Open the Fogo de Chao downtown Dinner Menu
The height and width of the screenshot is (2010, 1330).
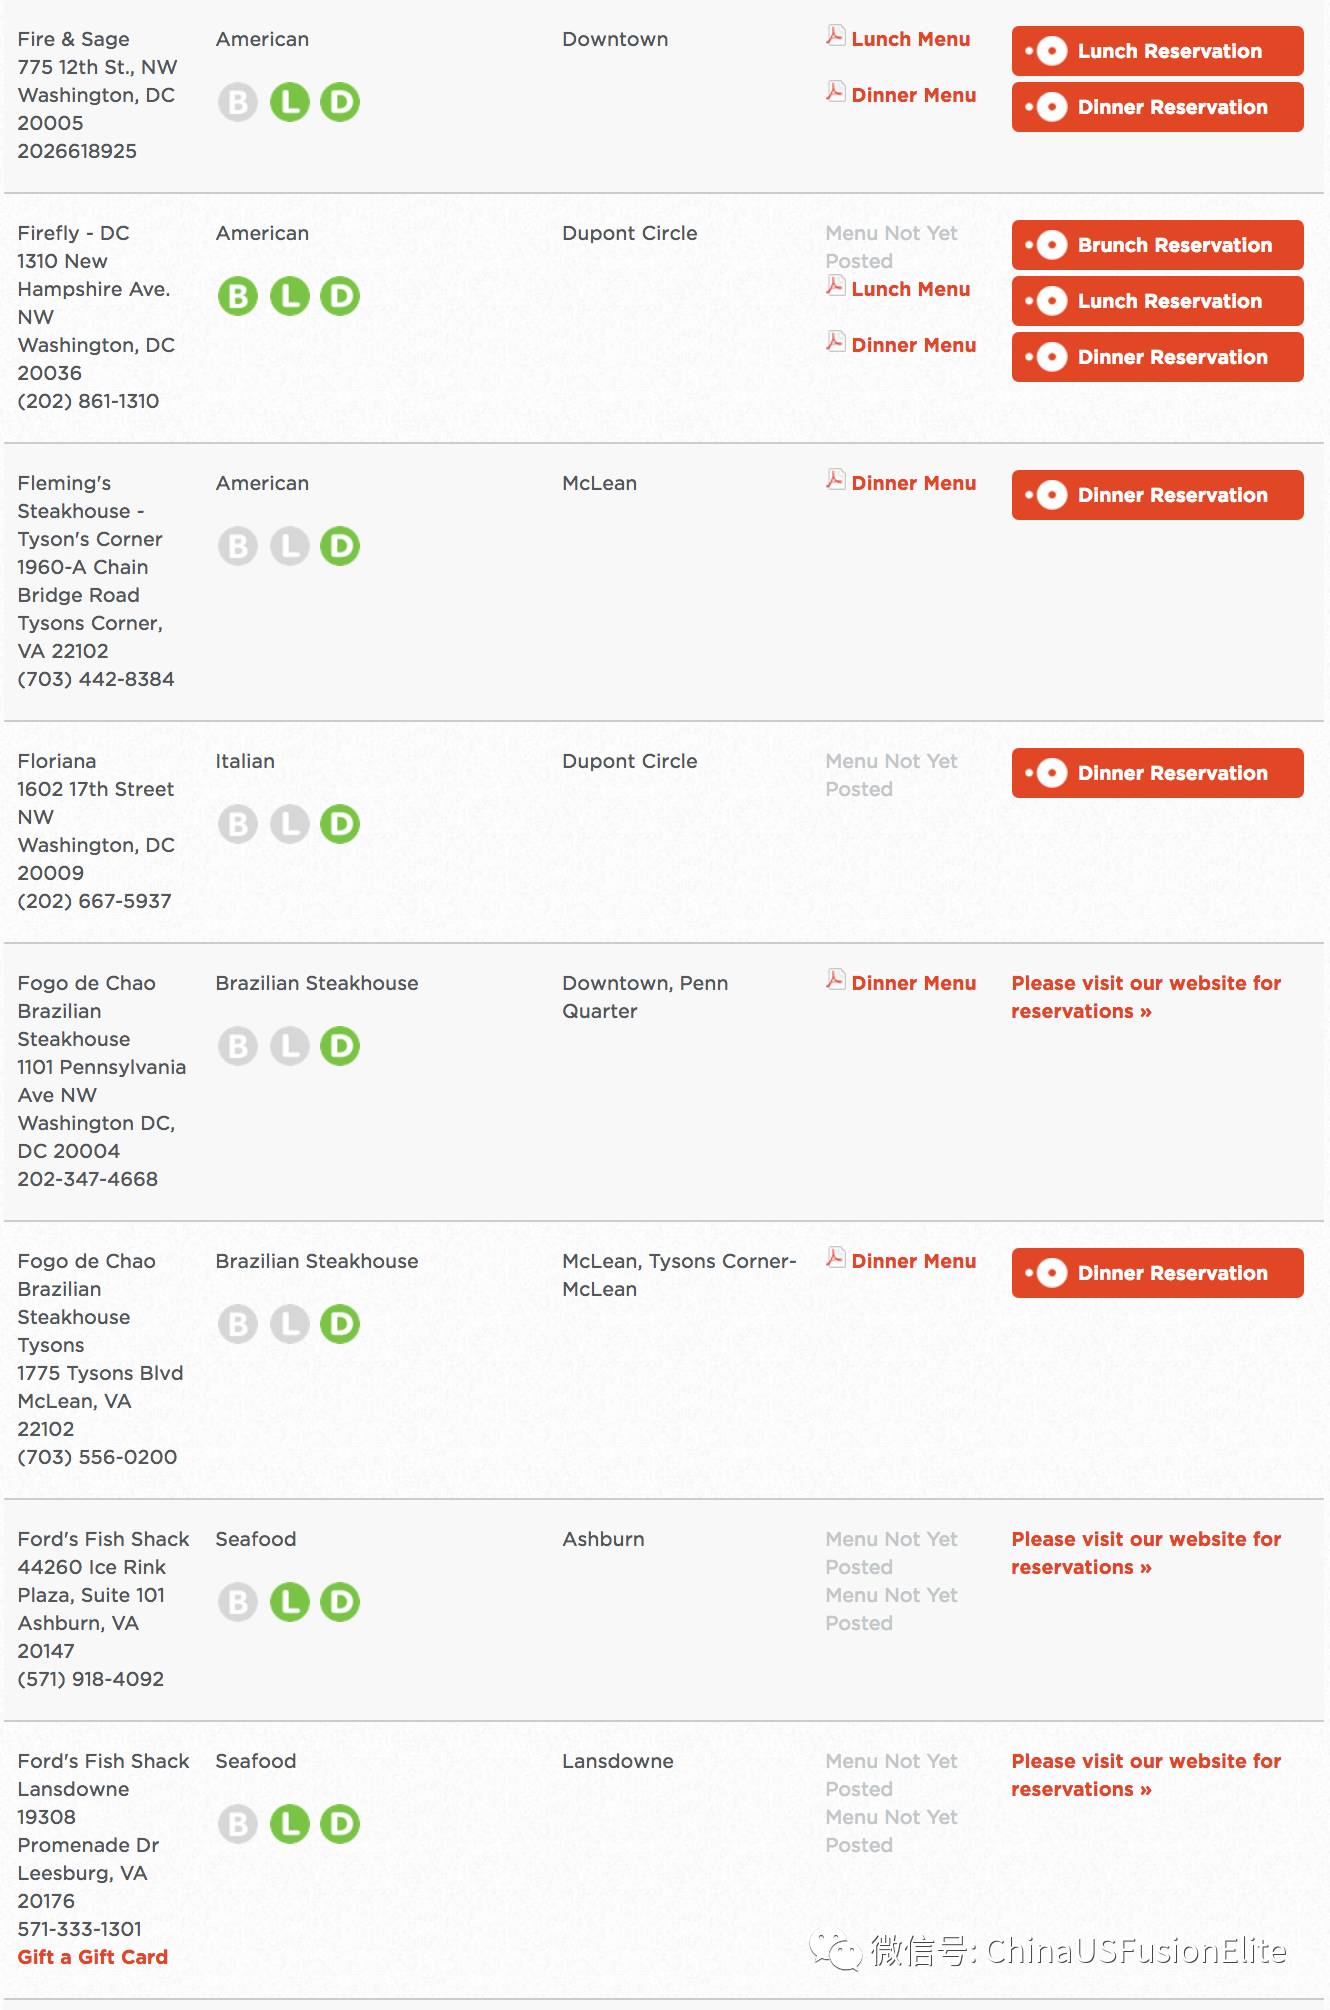pos(913,983)
